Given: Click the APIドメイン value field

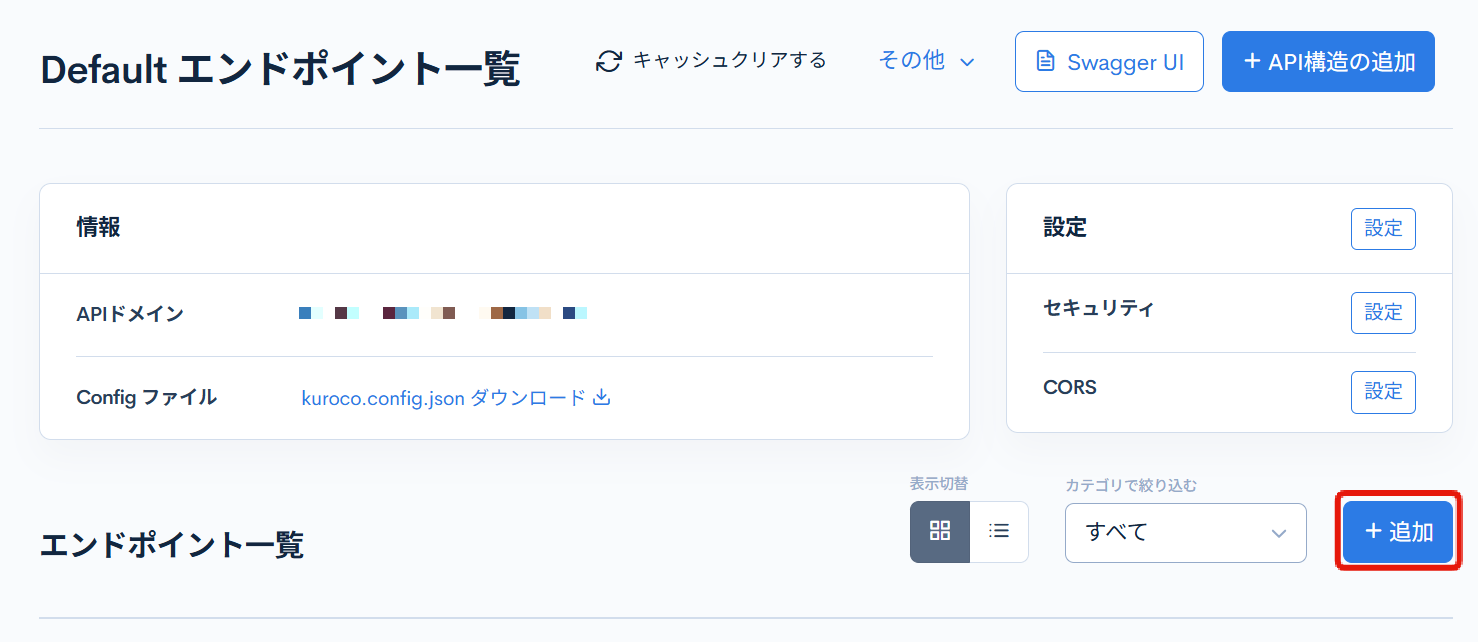Looking at the screenshot, I should coord(442,312).
